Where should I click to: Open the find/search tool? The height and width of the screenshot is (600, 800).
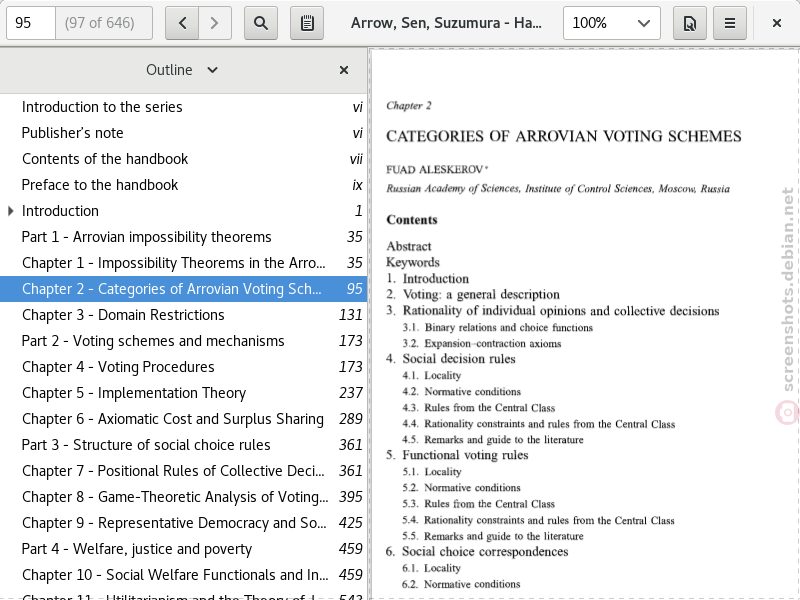(x=261, y=23)
